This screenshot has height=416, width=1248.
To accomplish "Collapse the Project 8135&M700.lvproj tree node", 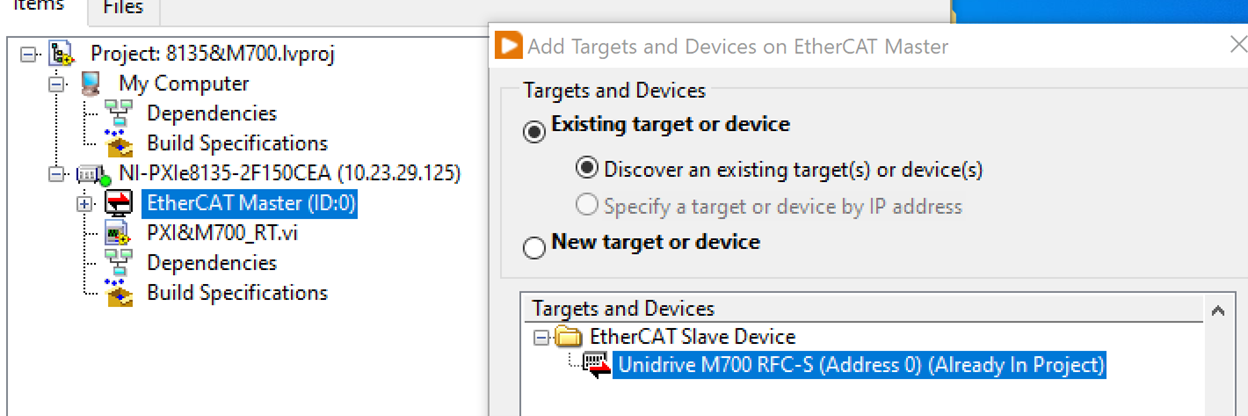I will click(x=27, y=54).
